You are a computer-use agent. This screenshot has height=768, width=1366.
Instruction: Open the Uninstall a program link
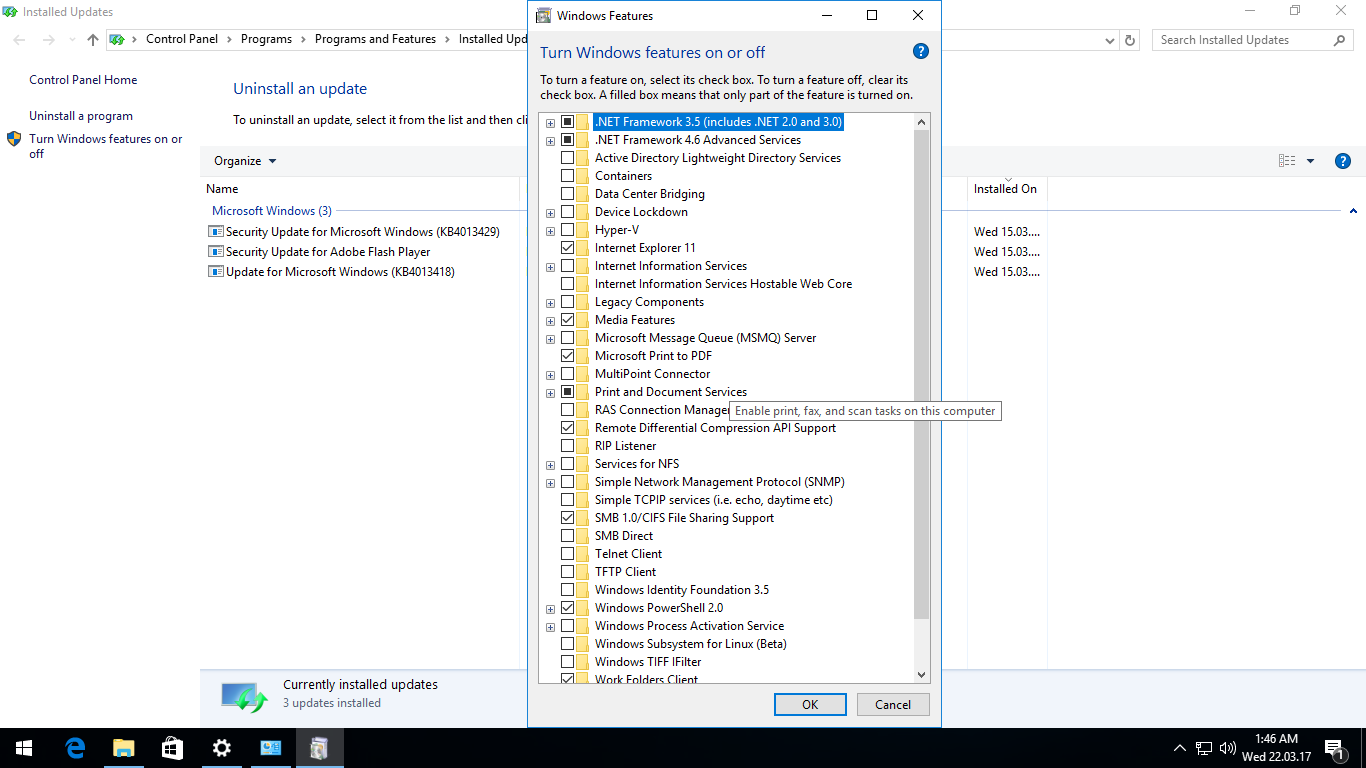point(81,116)
